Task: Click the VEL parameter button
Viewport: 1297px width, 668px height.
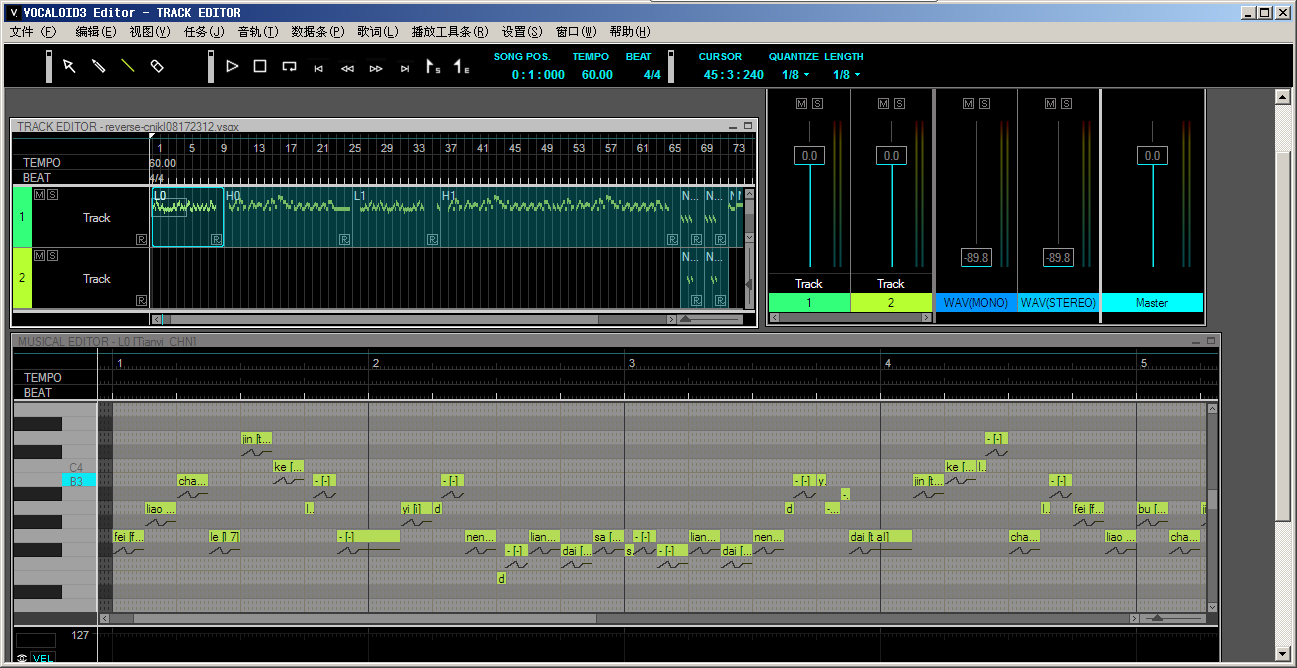Action: [42, 658]
